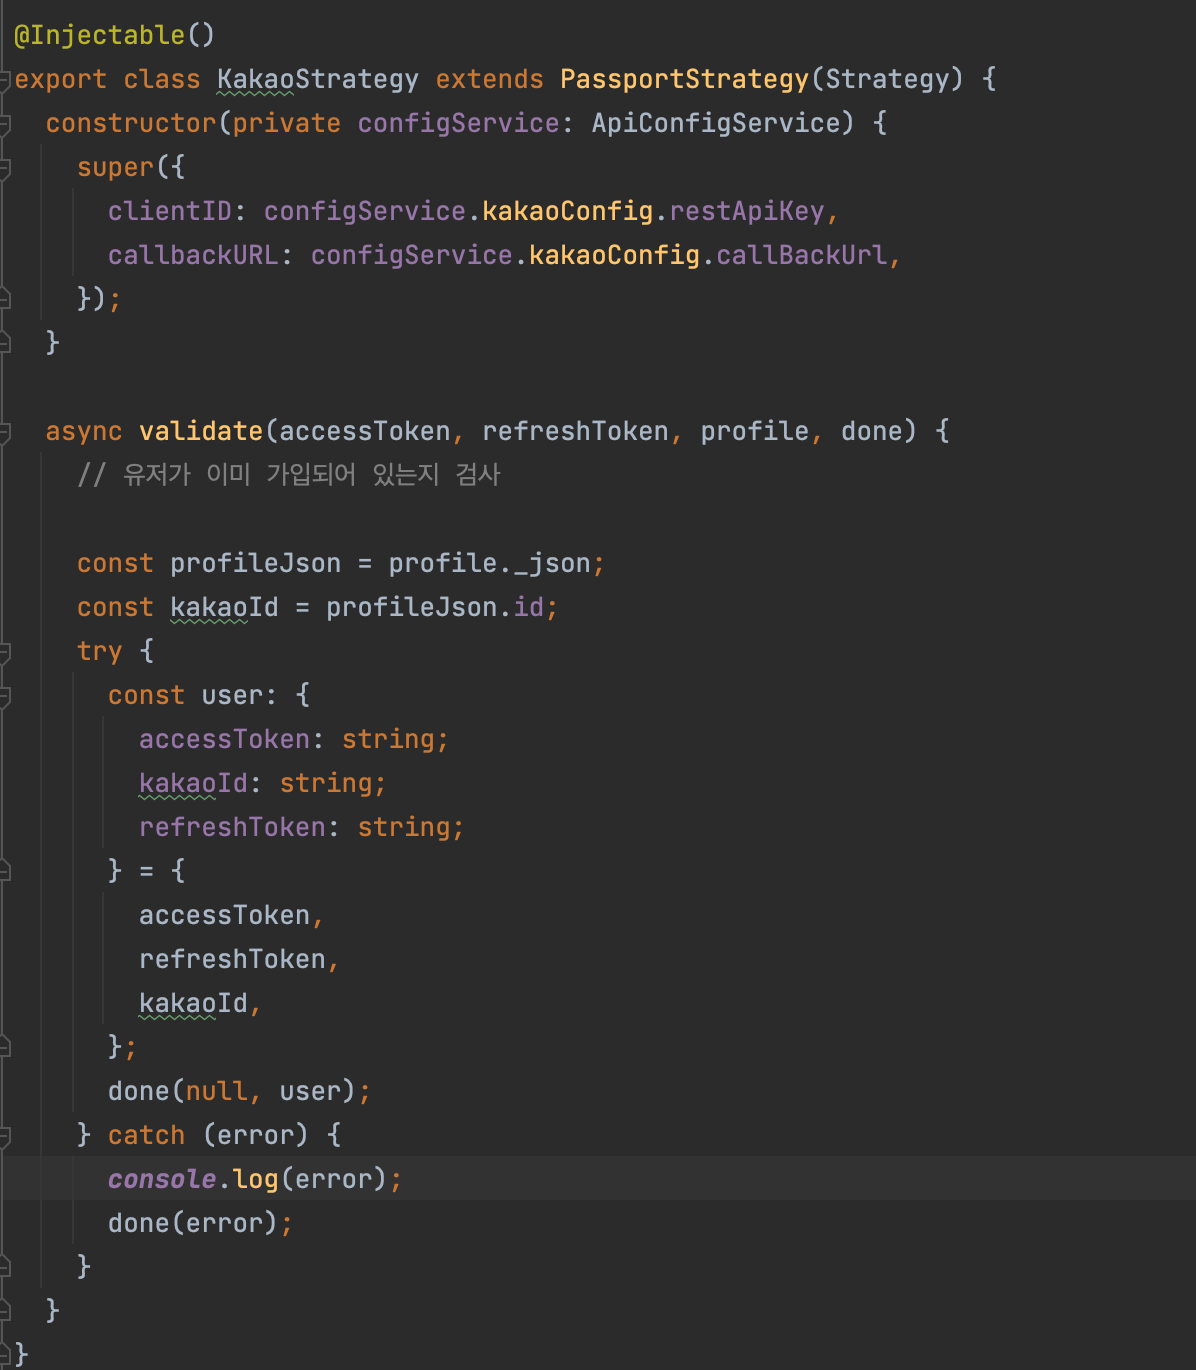Click the 'profile' parameter in validate signature
This screenshot has height=1370, width=1196.
tap(754, 431)
